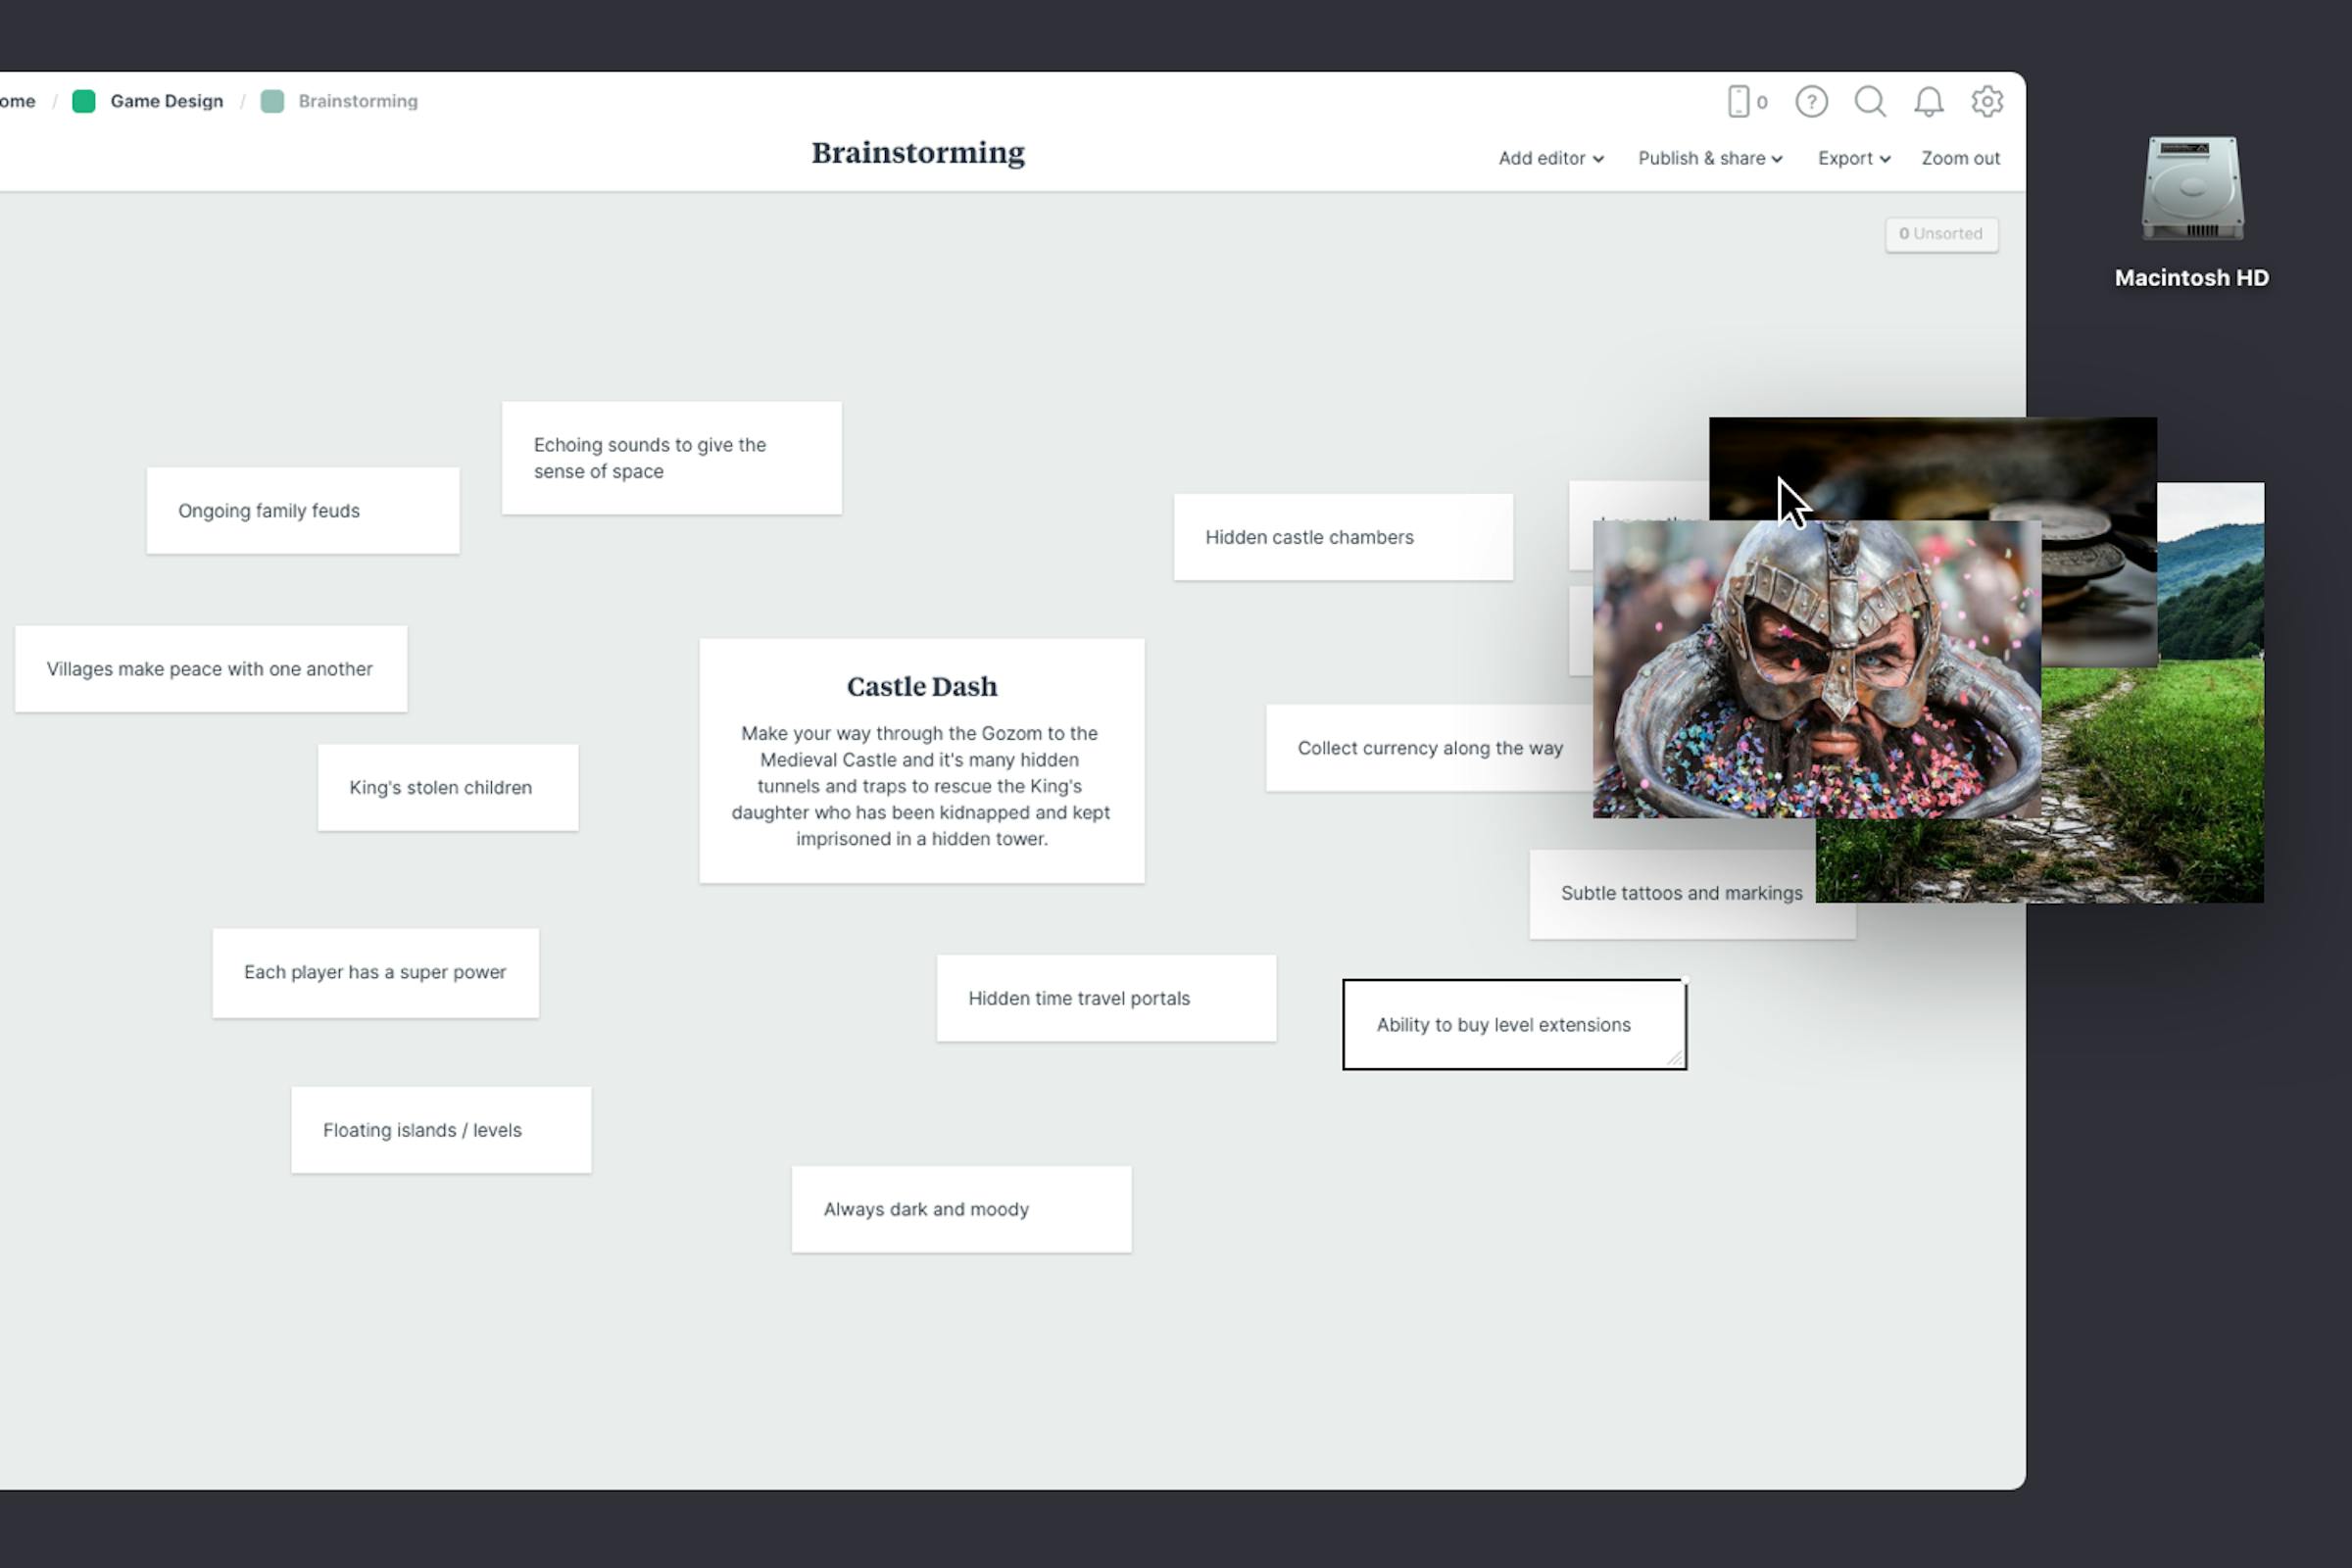Screen dimensions: 2352x1568
Task: Click the Zoom out button
Action: click(x=1960, y=158)
